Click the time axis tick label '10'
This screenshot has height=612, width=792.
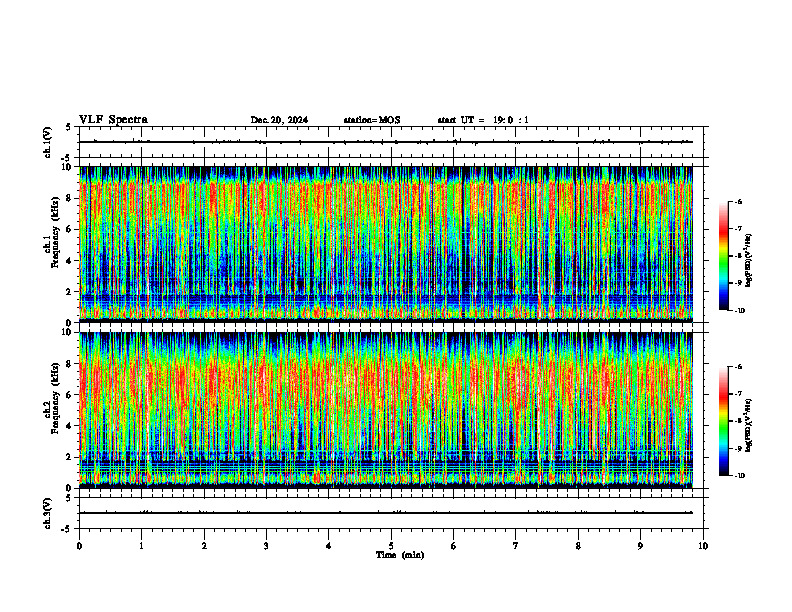[x=703, y=546]
